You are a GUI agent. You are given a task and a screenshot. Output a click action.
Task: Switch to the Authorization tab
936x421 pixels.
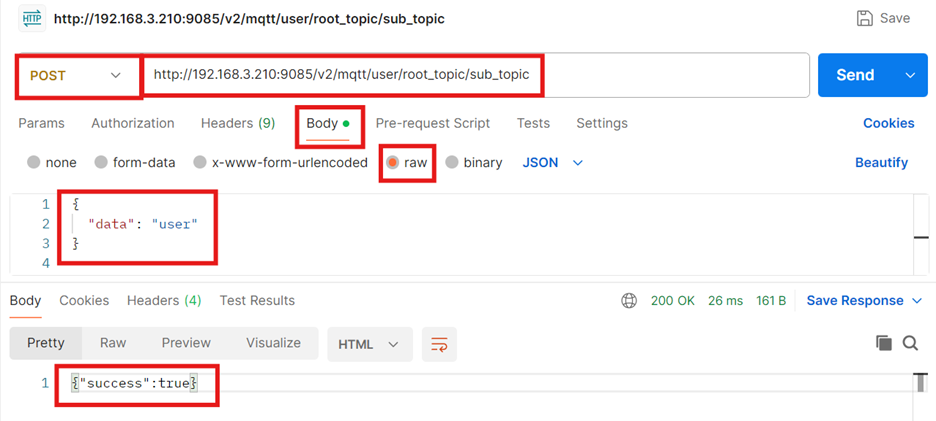[x=132, y=123]
